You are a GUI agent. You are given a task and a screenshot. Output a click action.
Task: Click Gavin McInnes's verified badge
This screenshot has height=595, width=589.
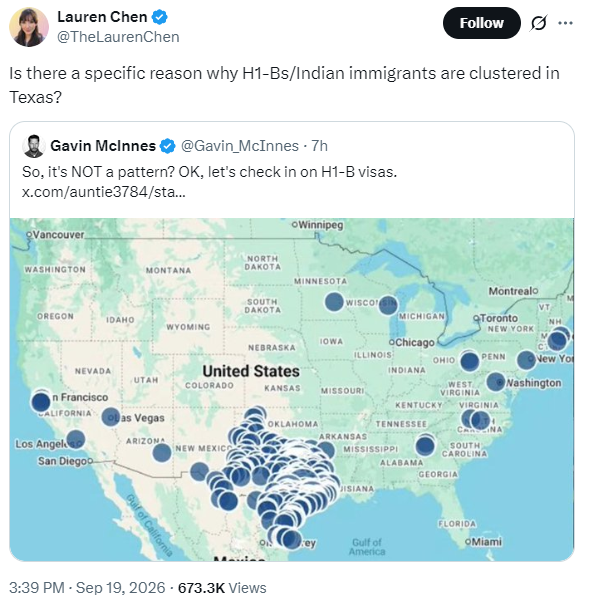coord(167,146)
